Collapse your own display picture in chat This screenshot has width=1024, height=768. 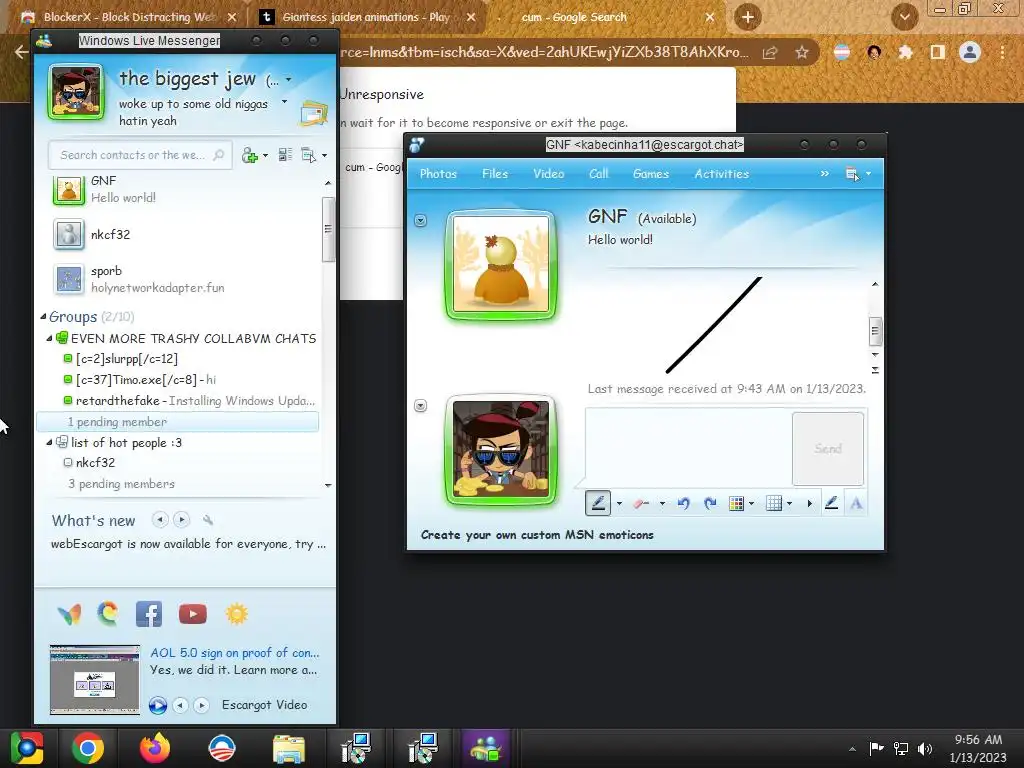coord(421,406)
